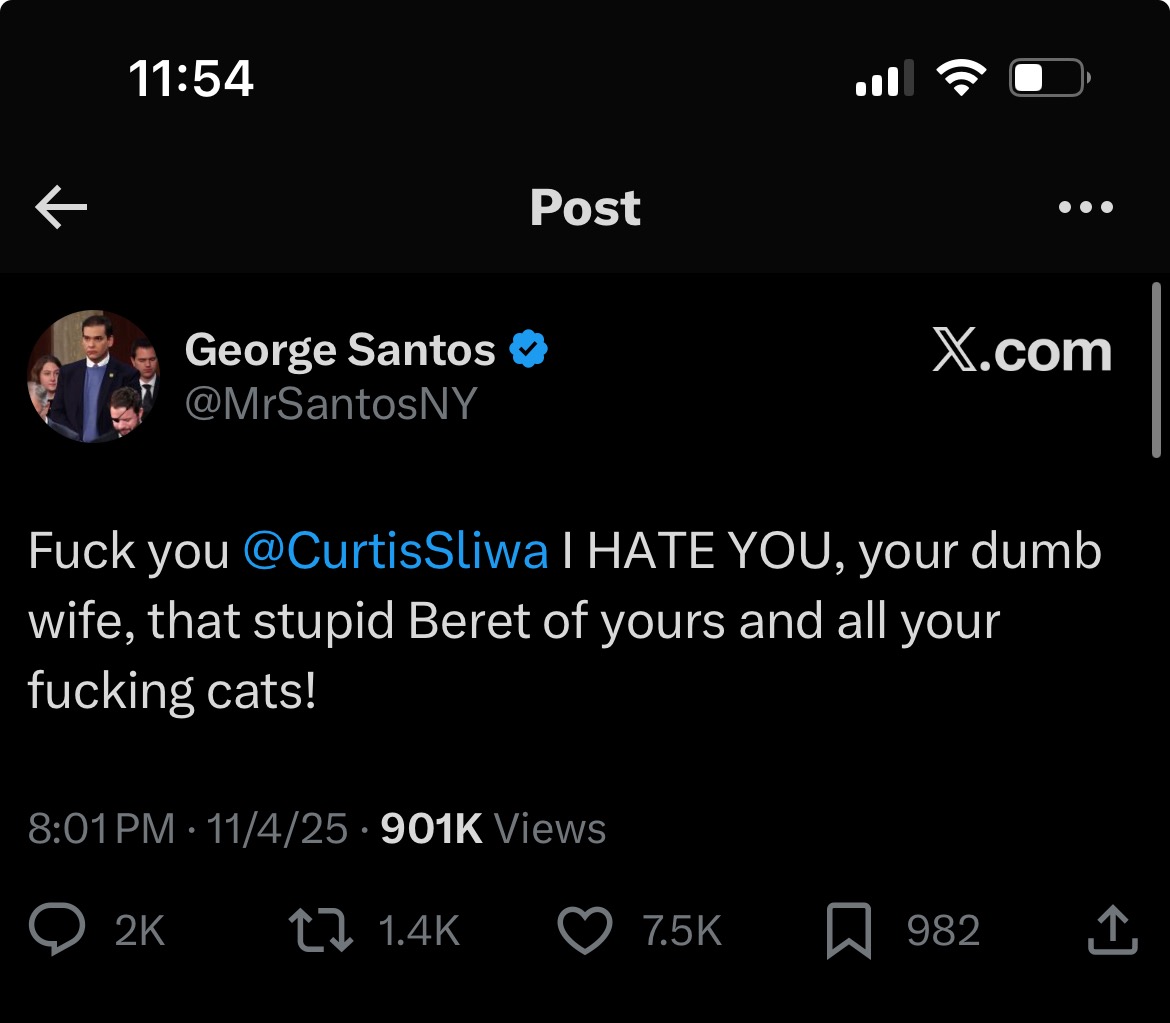Tap the 901K Views count
The height and width of the screenshot is (1023, 1170).
[x=494, y=829]
